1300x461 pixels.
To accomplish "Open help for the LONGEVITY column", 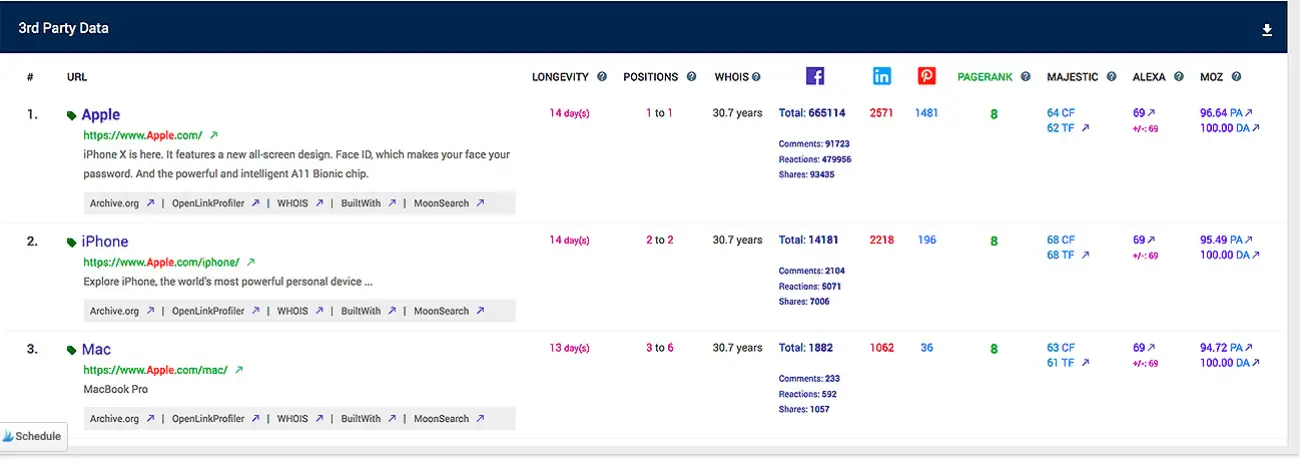I will (x=602, y=77).
